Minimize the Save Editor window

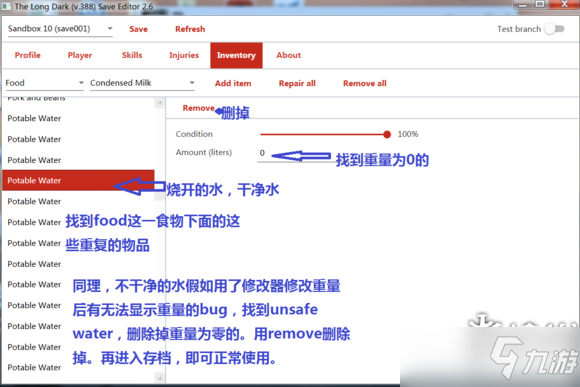pos(523,5)
